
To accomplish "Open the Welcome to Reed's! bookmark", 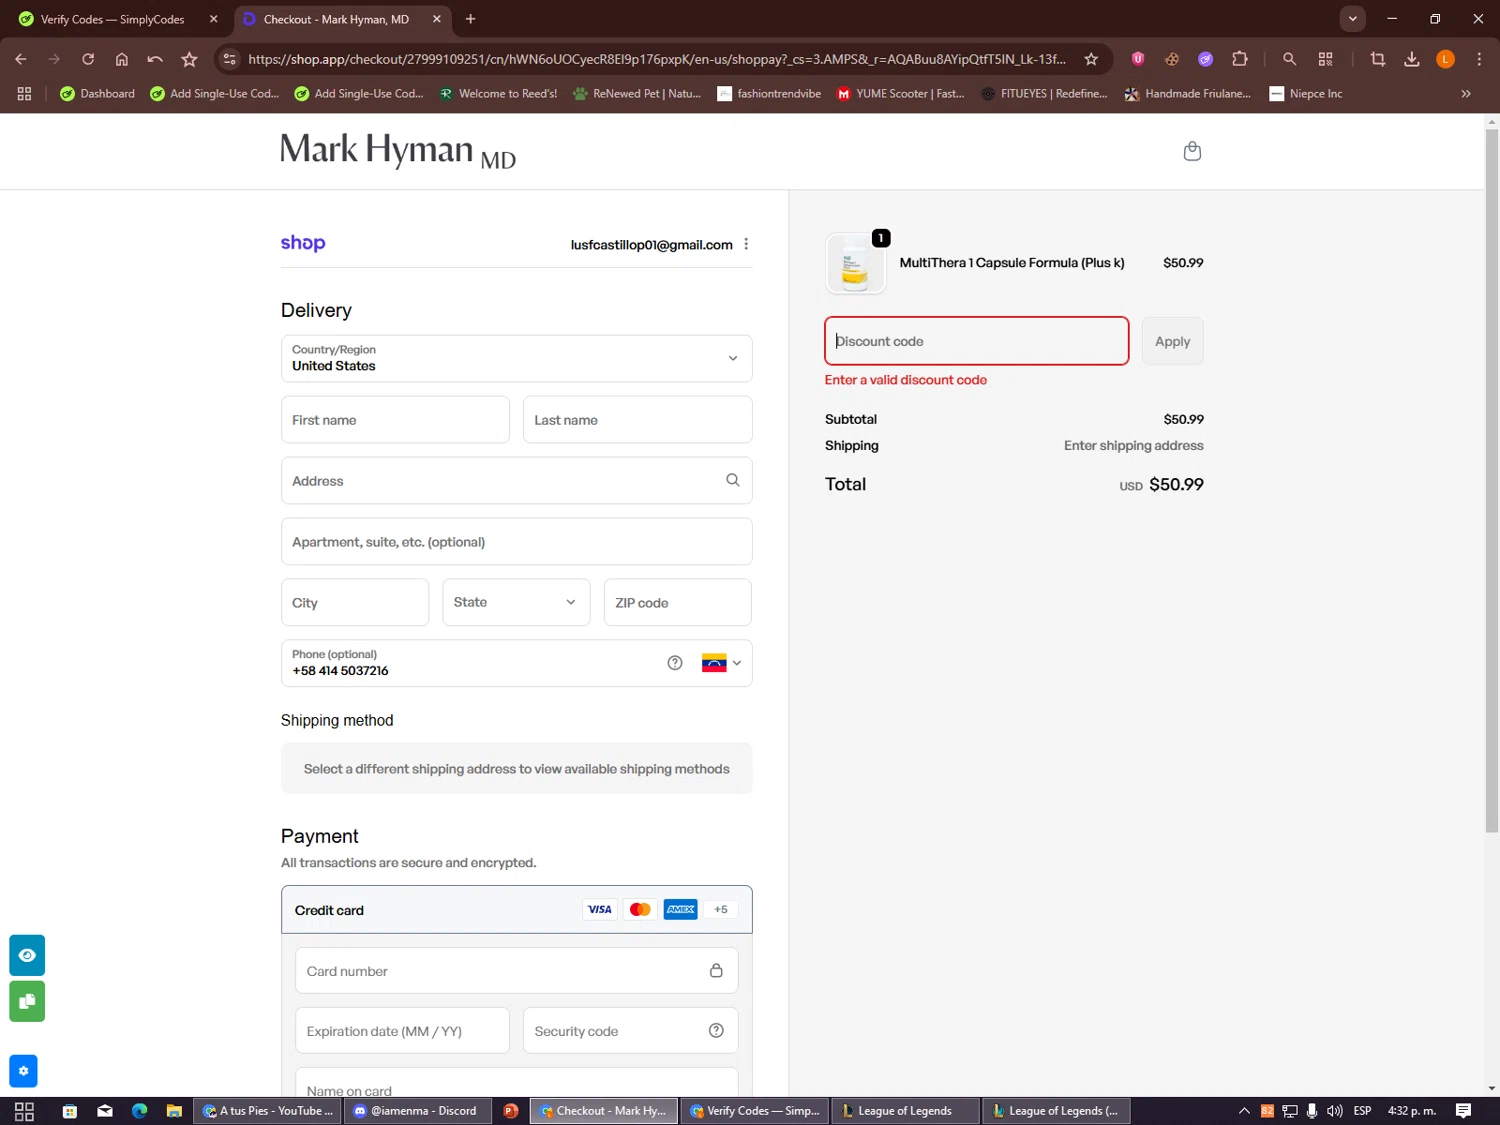I will 498,94.
